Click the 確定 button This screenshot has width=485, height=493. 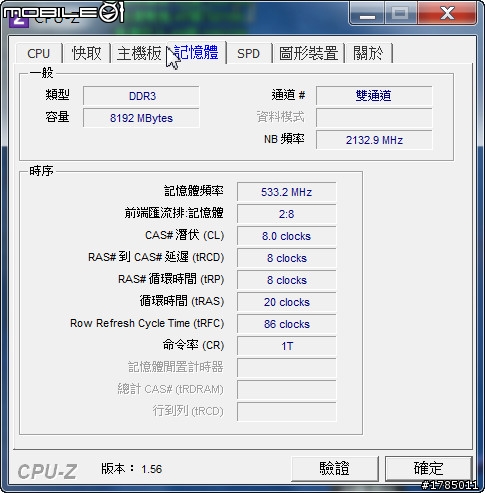[429, 469]
